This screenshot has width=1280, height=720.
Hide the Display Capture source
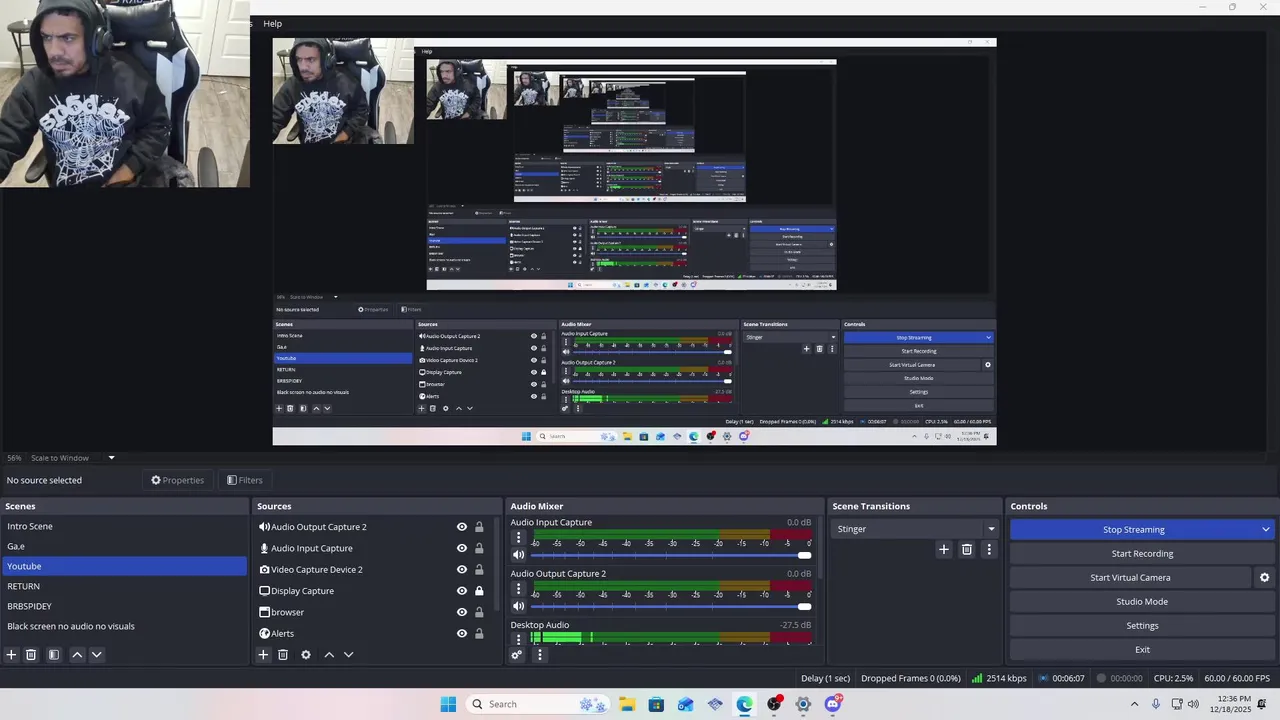(462, 591)
